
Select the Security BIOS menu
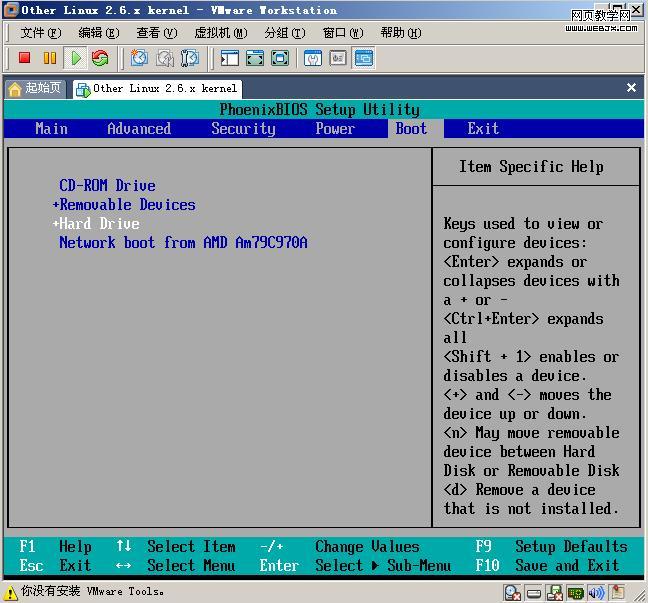(243, 129)
